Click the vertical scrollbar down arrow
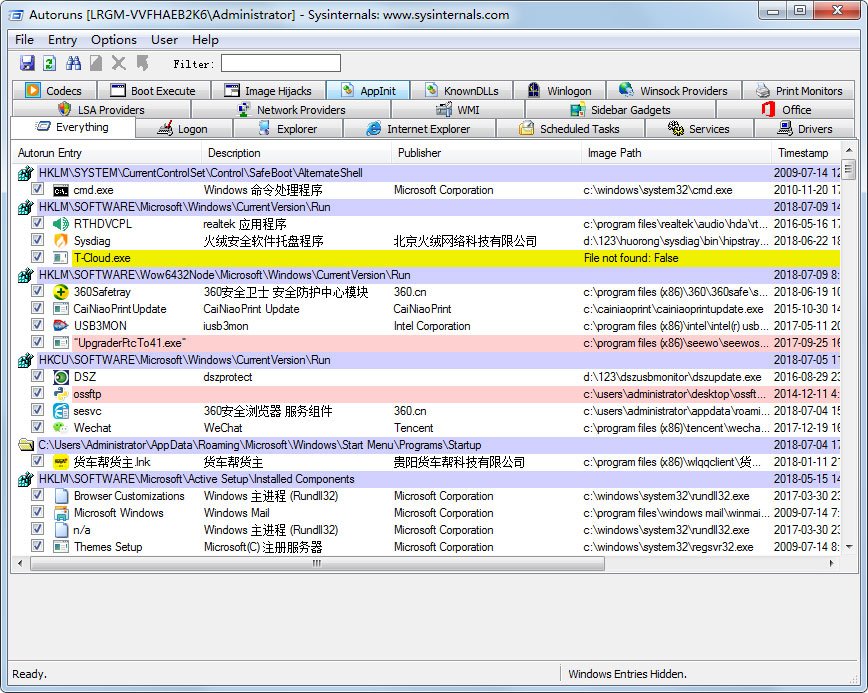 click(849, 548)
